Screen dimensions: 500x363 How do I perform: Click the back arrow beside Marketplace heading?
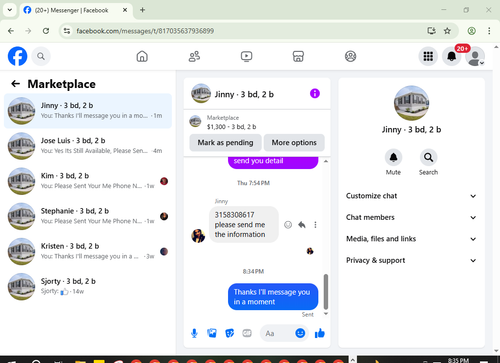15,84
